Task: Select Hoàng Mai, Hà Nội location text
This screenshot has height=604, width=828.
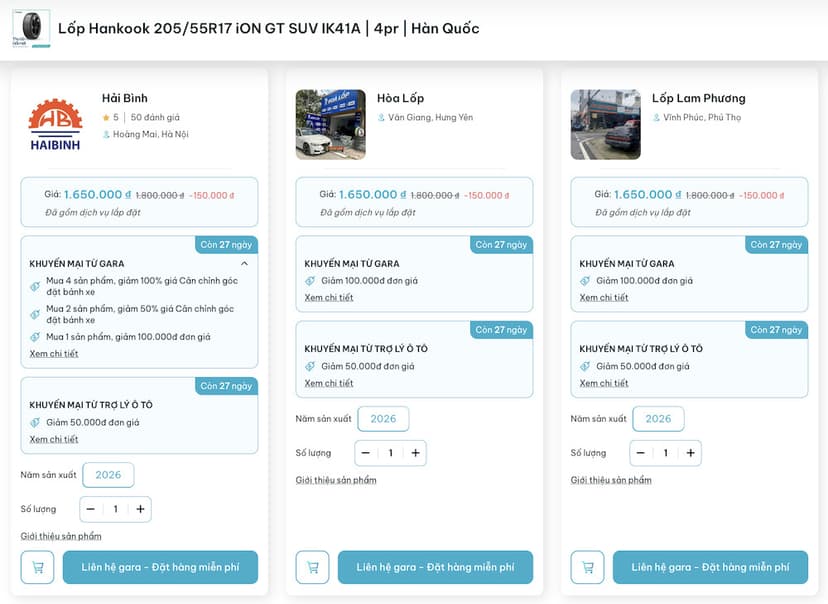Action: pyautogui.click(x=150, y=134)
